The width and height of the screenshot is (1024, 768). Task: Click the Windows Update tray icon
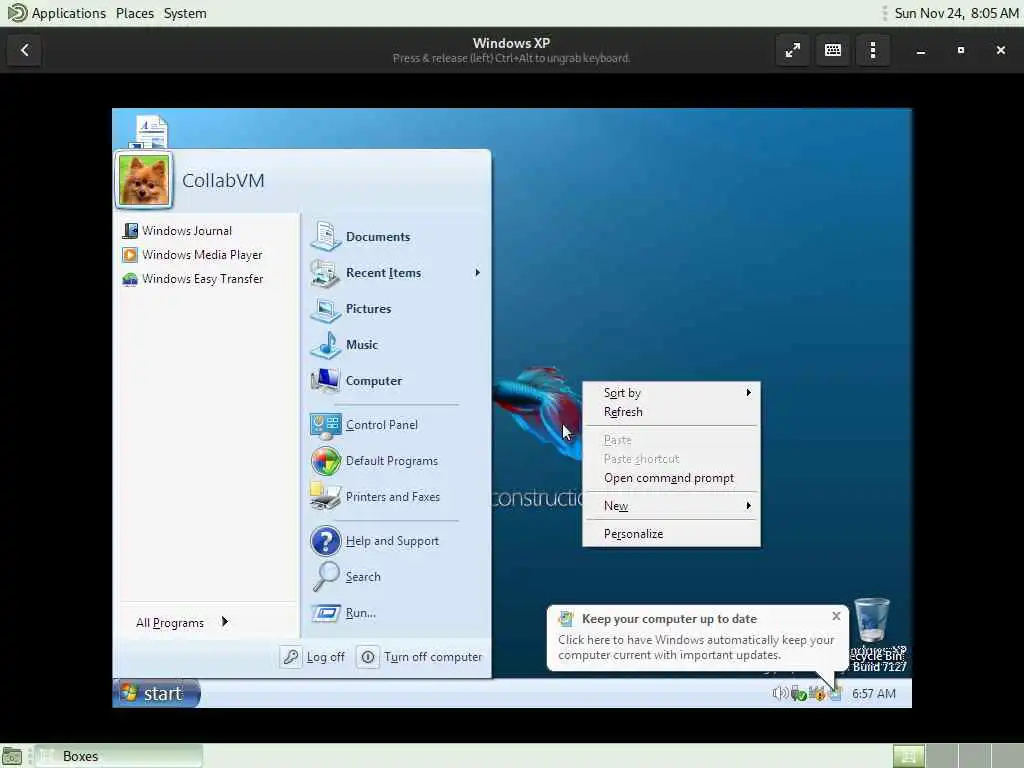tap(835, 694)
